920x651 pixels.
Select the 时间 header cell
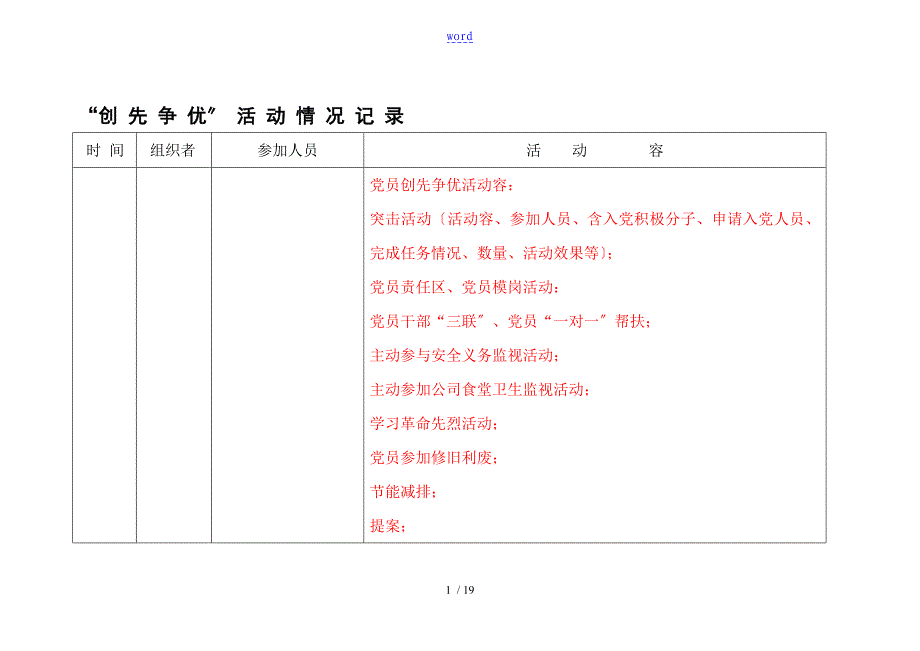pyautogui.click(x=104, y=151)
